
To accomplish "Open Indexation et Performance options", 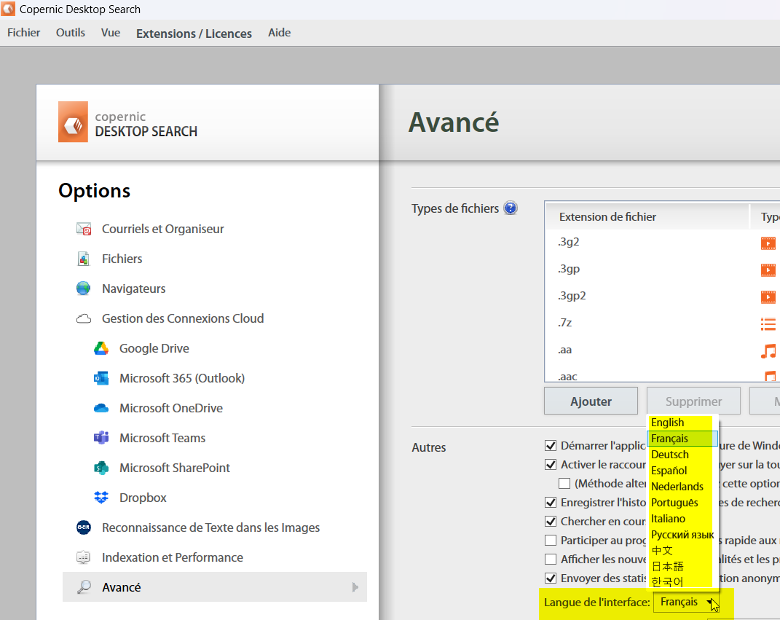I will pos(172,557).
